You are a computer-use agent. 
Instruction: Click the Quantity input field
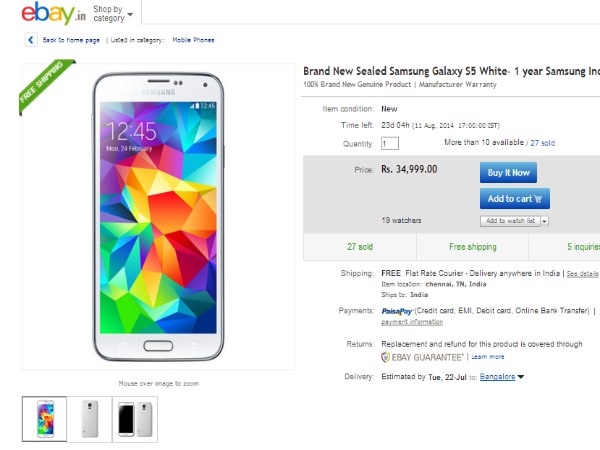click(x=390, y=143)
